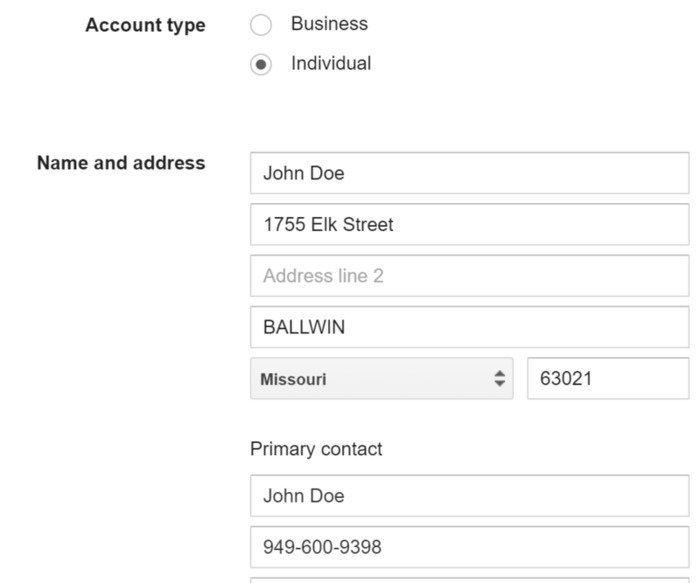Viewport: 700px width, 583px height.
Task: Click the partially visible field below the phone number
Action: coord(469,579)
